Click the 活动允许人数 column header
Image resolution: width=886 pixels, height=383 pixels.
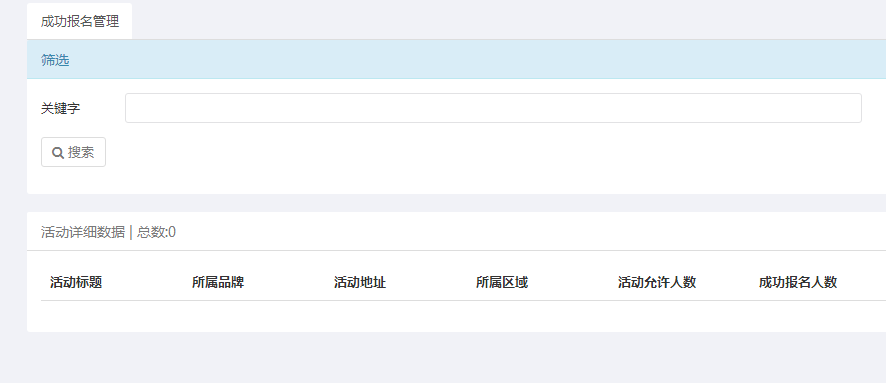(657, 282)
